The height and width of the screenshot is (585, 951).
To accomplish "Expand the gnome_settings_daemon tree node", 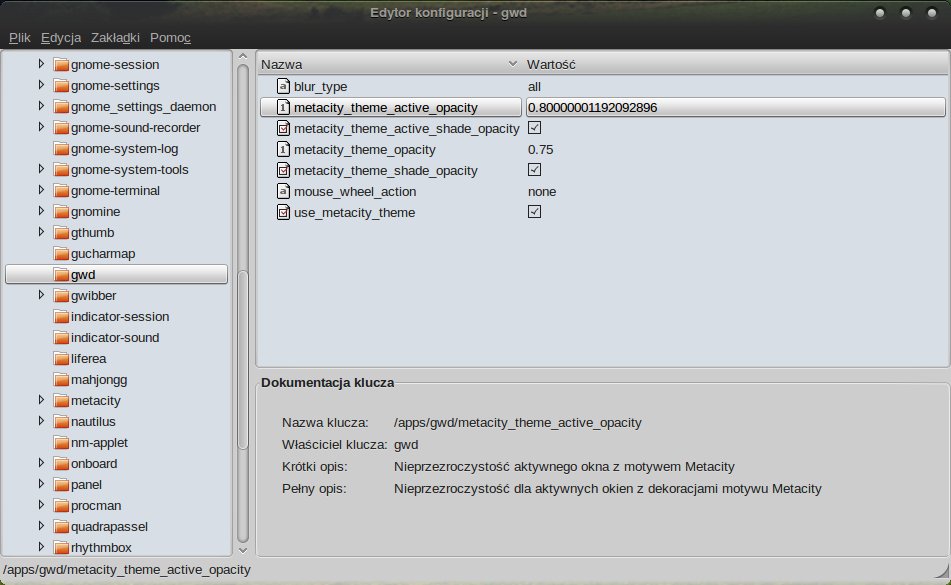I will (x=41, y=106).
